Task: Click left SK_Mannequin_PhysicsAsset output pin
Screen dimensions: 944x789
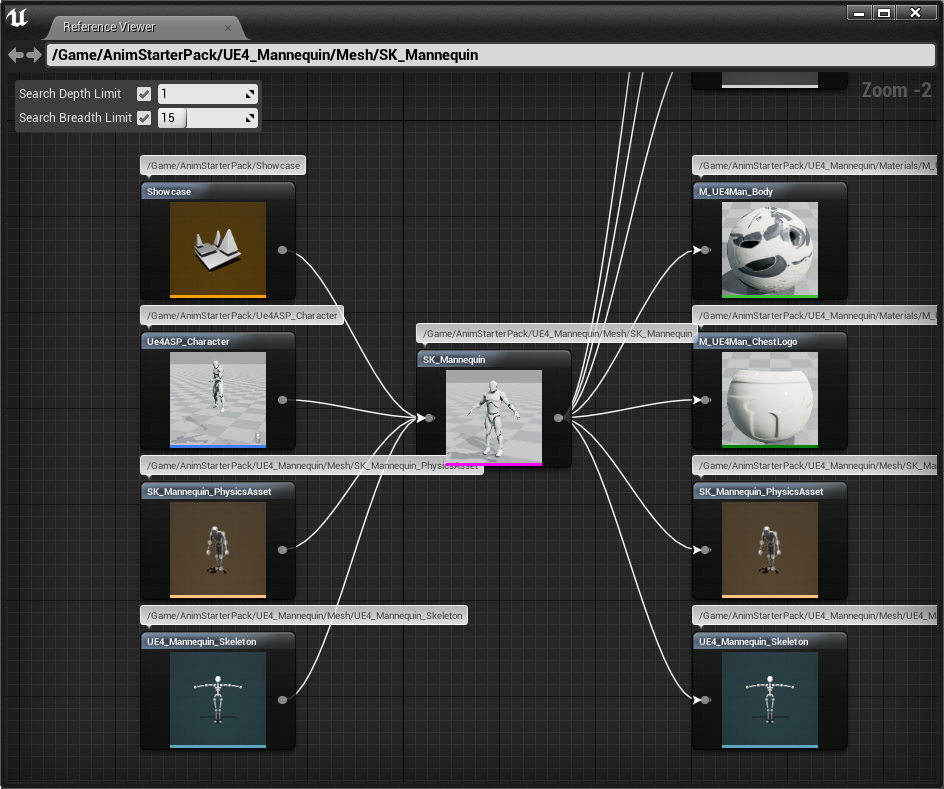Action: click(282, 549)
